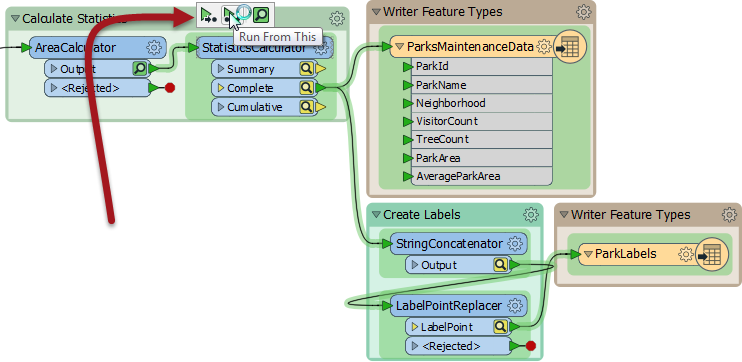Click the Run To This icon
Image resolution: width=742 pixels, height=362 pixels.
207,15
